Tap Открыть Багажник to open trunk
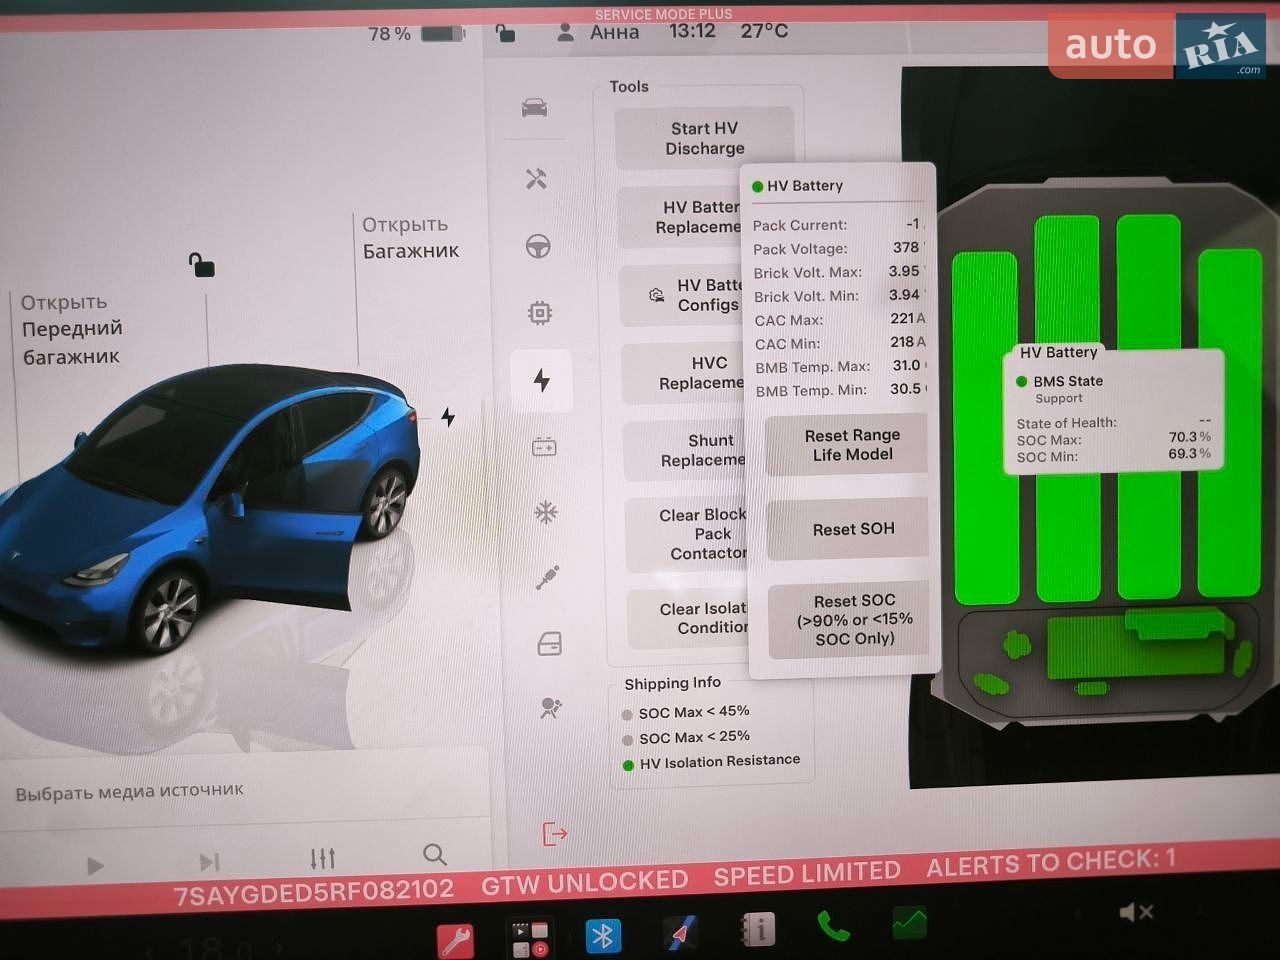The height and width of the screenshot is (960, 1280). click(410, 238)
